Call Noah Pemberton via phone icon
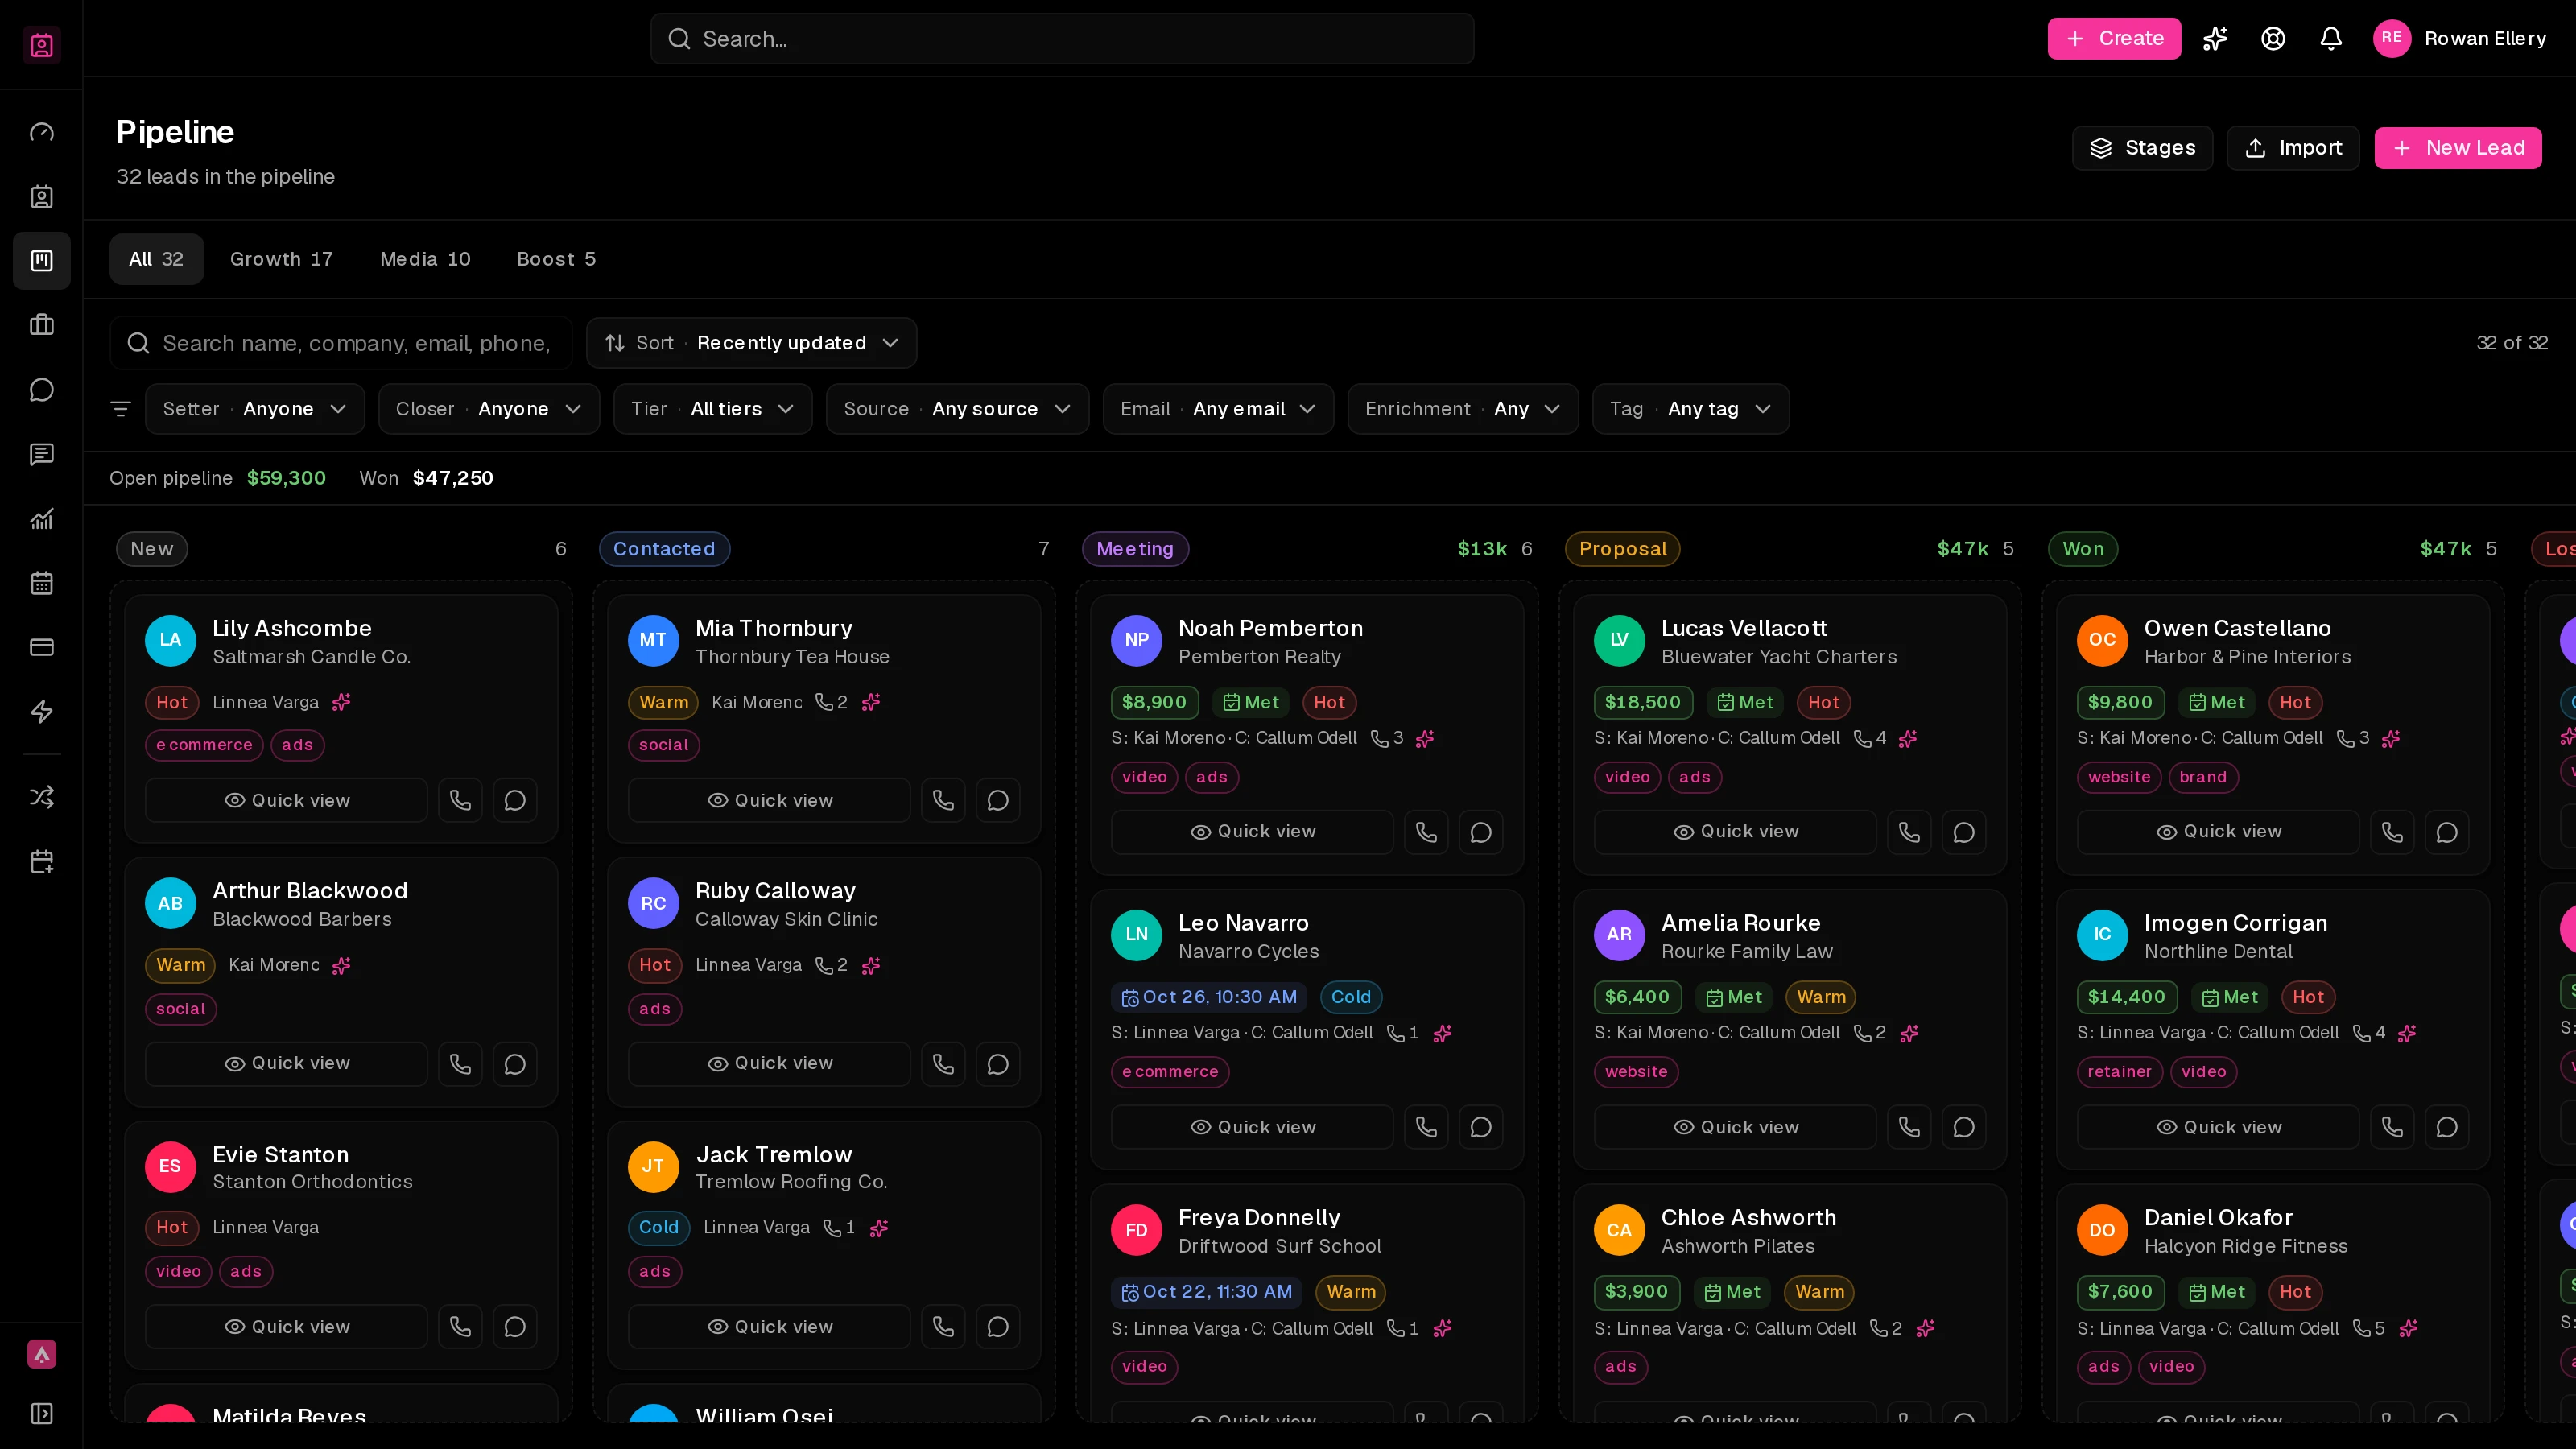This screenshot has width=2576, height=1449. 1426,832
